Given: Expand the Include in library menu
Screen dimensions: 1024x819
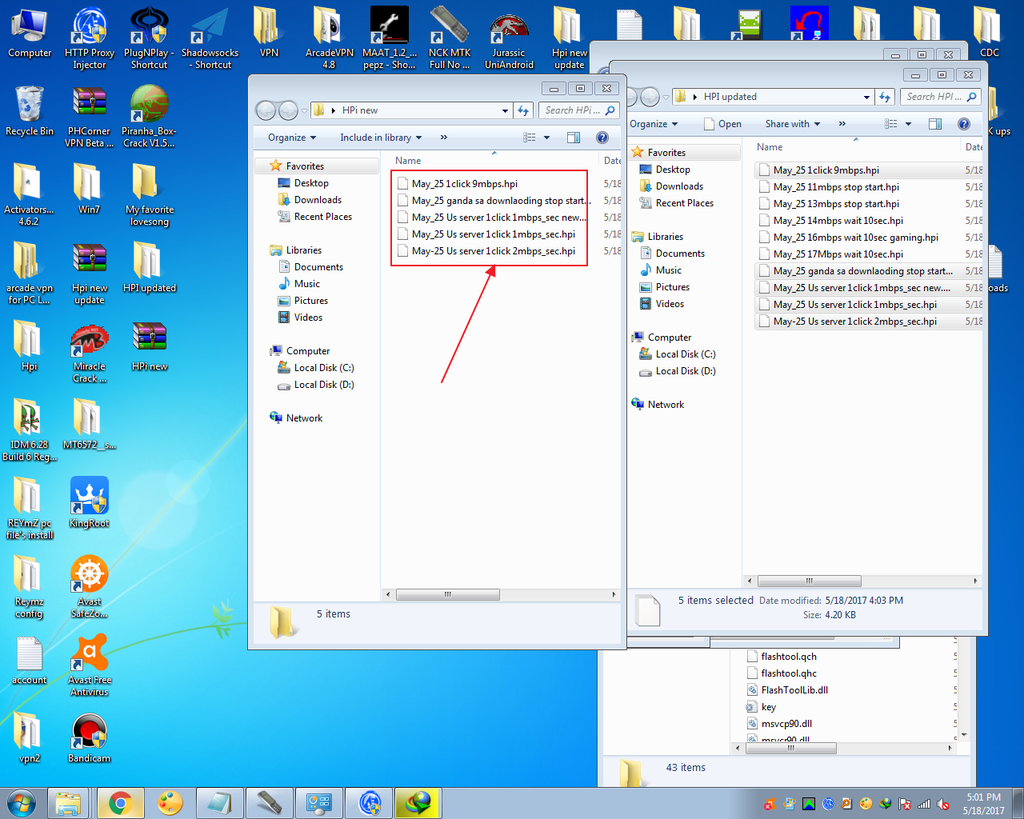Looking at the screenshot, I should coord(380,138).
